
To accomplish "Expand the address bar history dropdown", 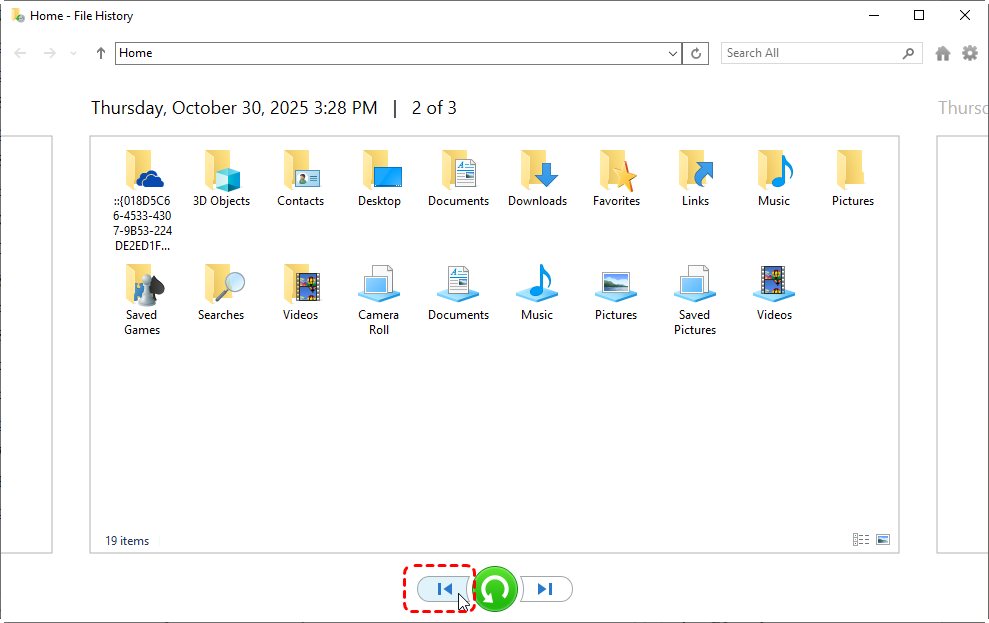I will (672, 53).
